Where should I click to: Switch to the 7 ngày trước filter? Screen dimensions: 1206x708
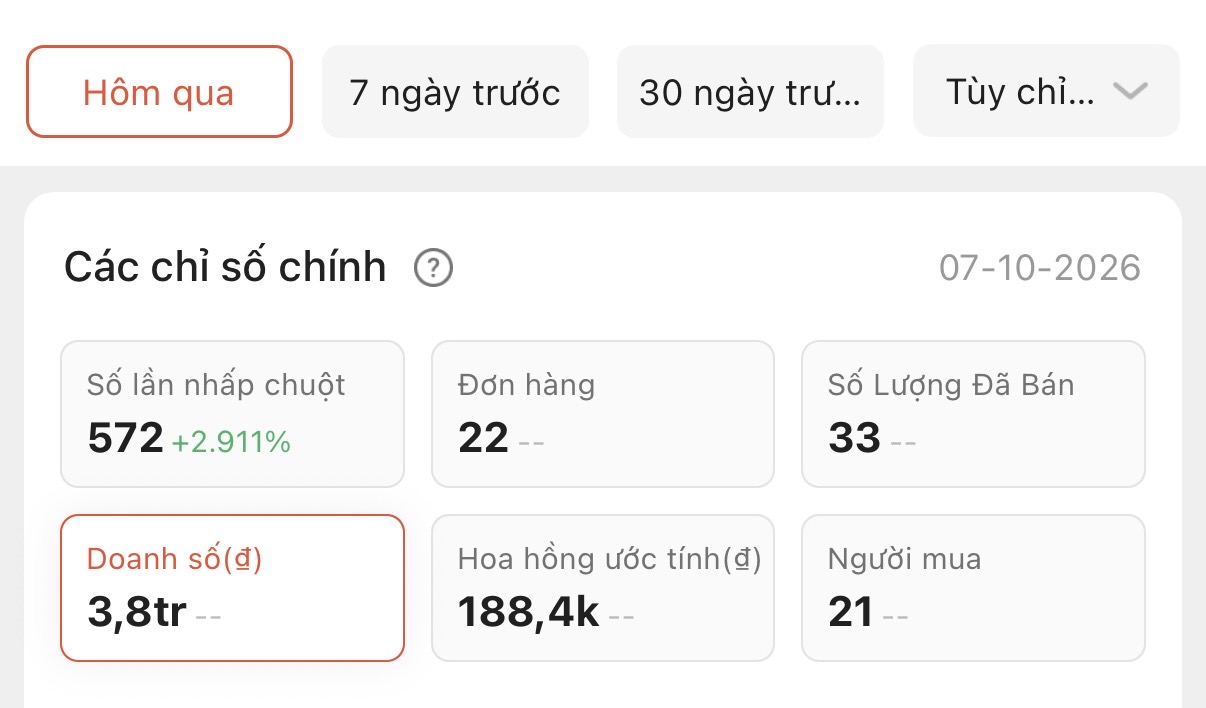click(x=455, y=91)
